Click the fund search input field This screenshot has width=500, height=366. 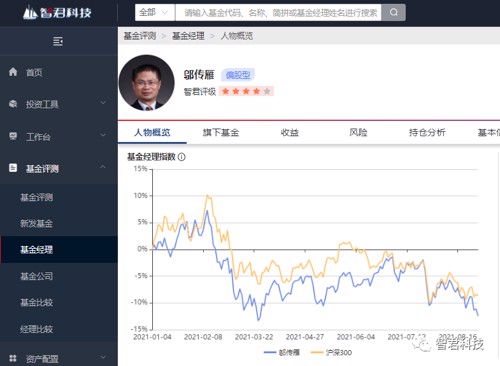[x=278, y=13]
